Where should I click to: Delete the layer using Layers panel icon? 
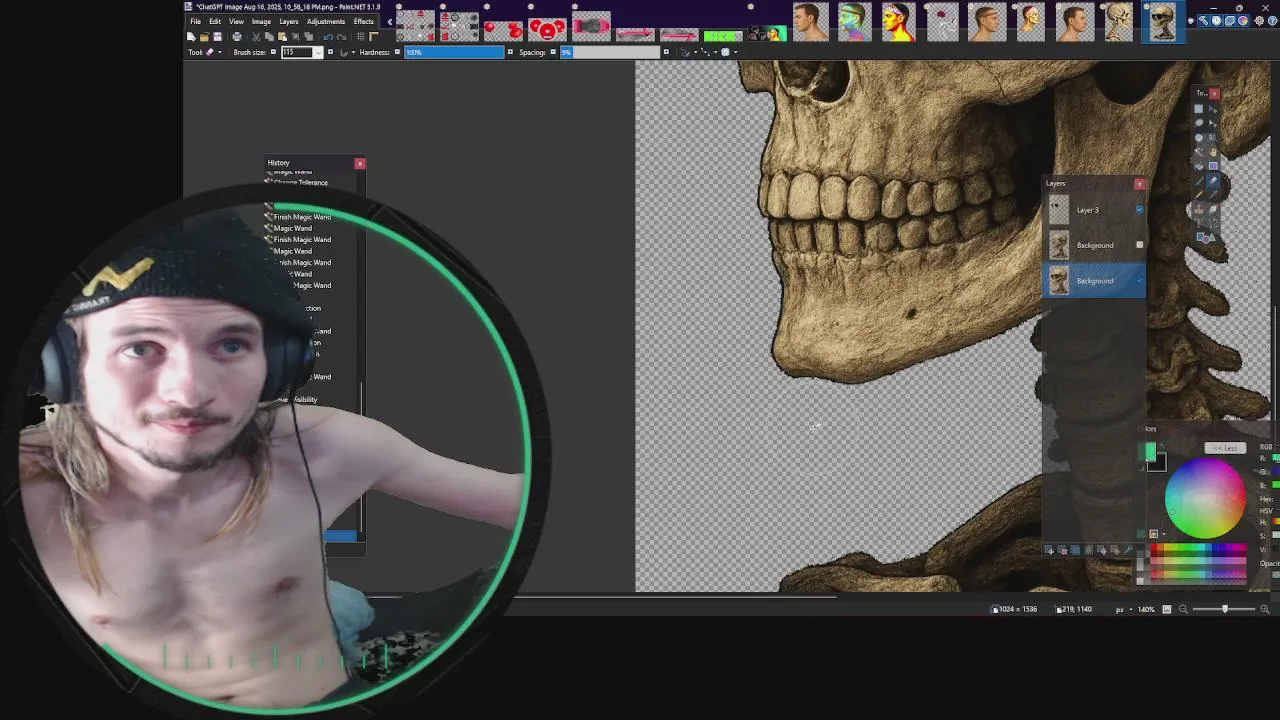coord(1062,551)
